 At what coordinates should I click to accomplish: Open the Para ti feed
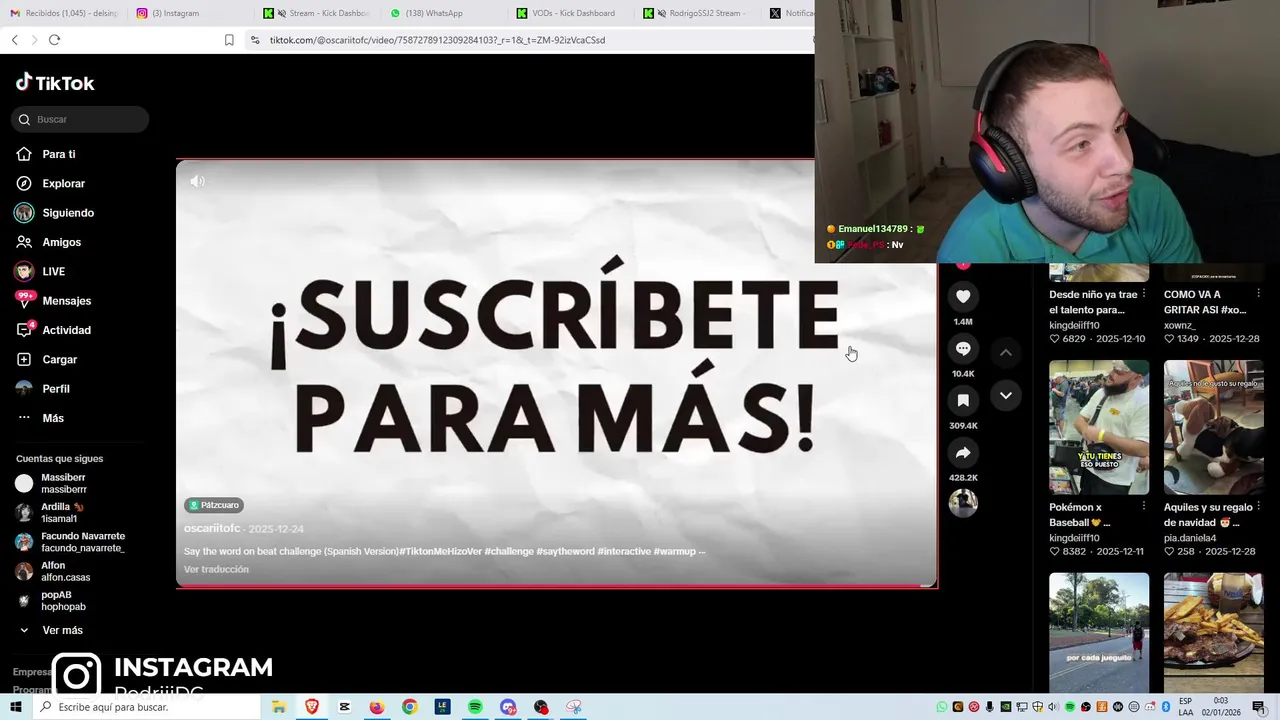point(46,154)
